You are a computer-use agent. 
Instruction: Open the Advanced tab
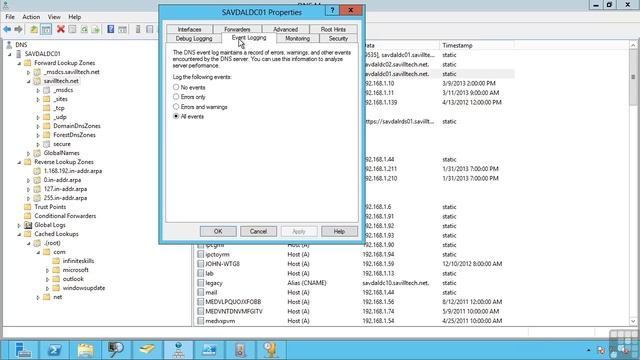(285, 29)
